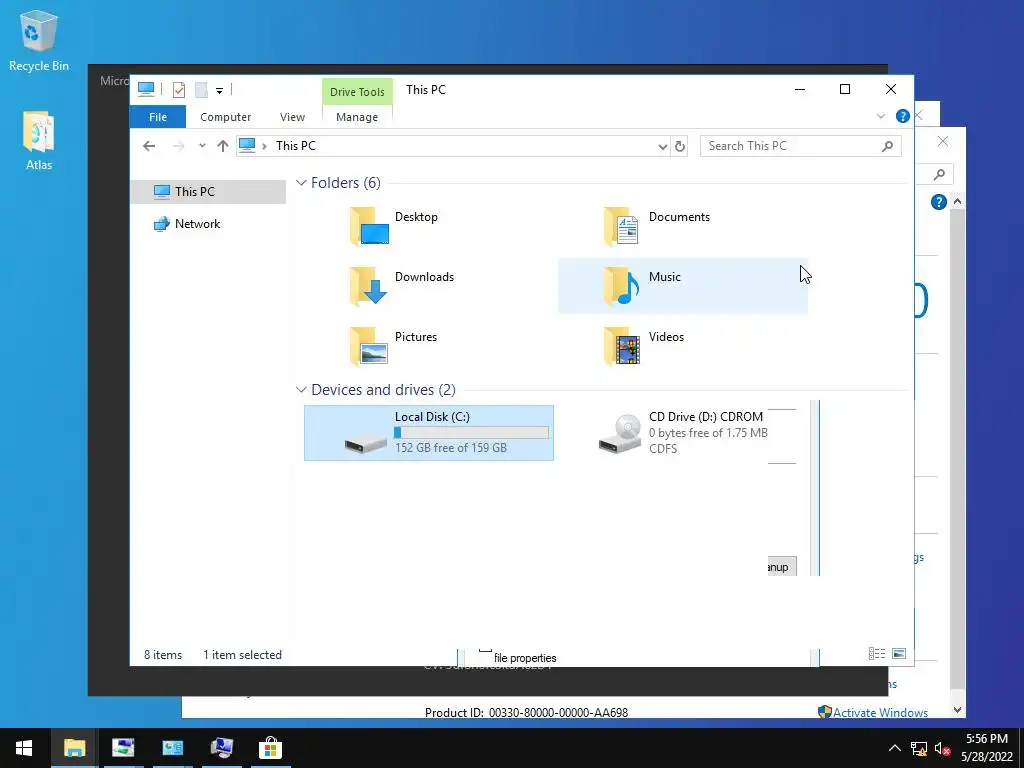Collapse Devices and drives group

point(301,390)
